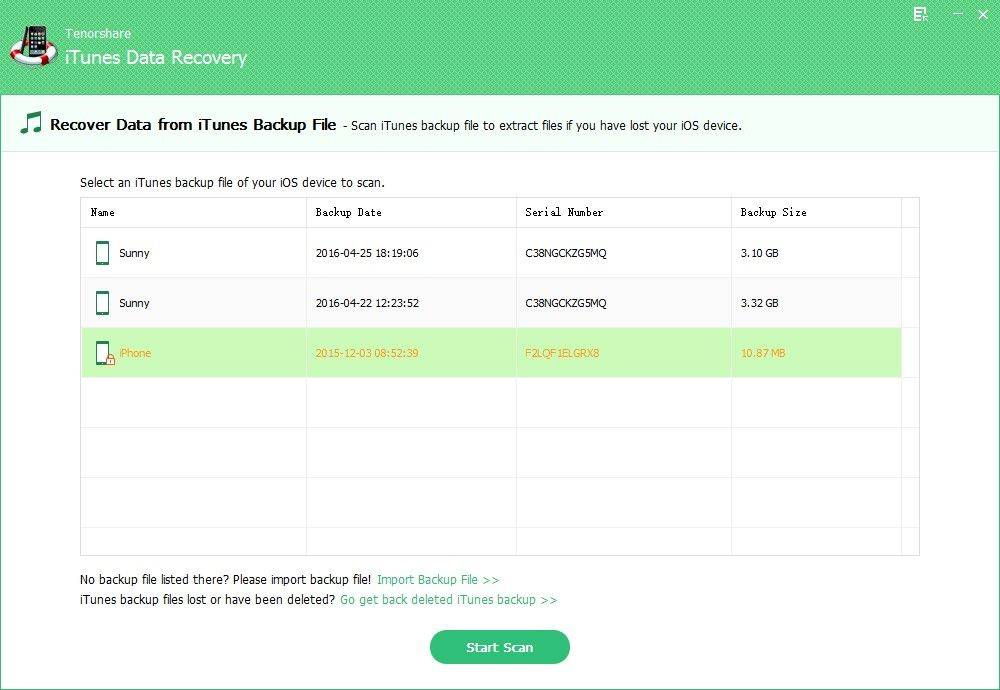1000x690 pixels.
Task: Open the Import Backup File link
Action: coord(438,580)
